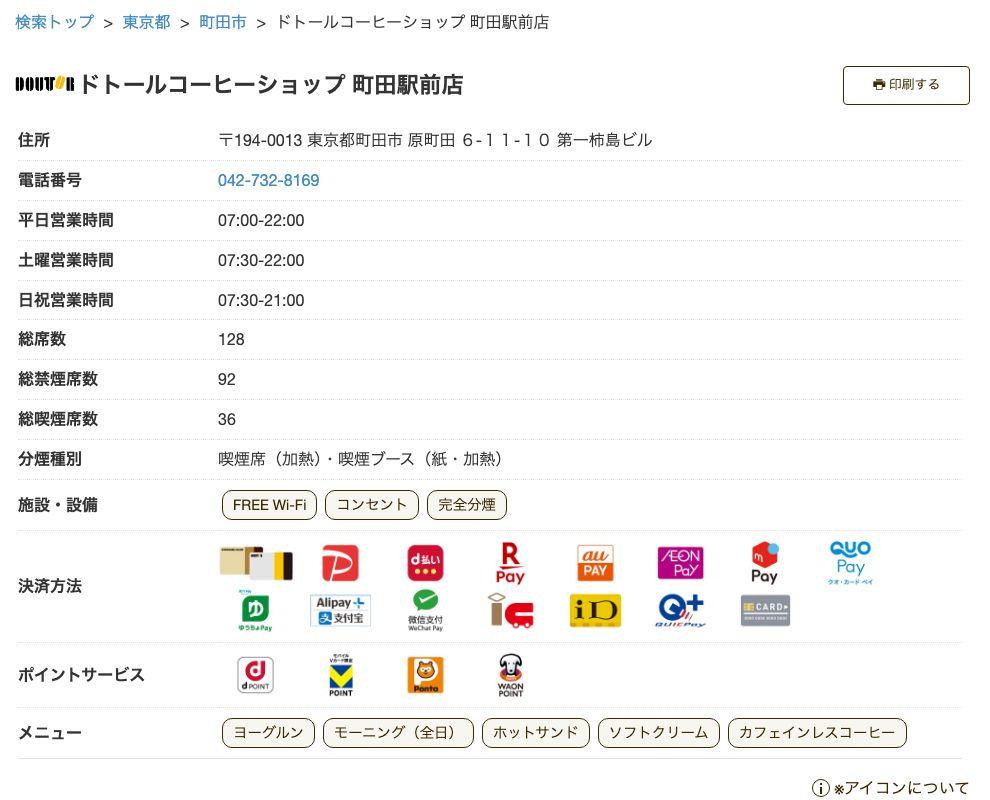
Task: Choose the au PAY icon
Action: (595, 563)
